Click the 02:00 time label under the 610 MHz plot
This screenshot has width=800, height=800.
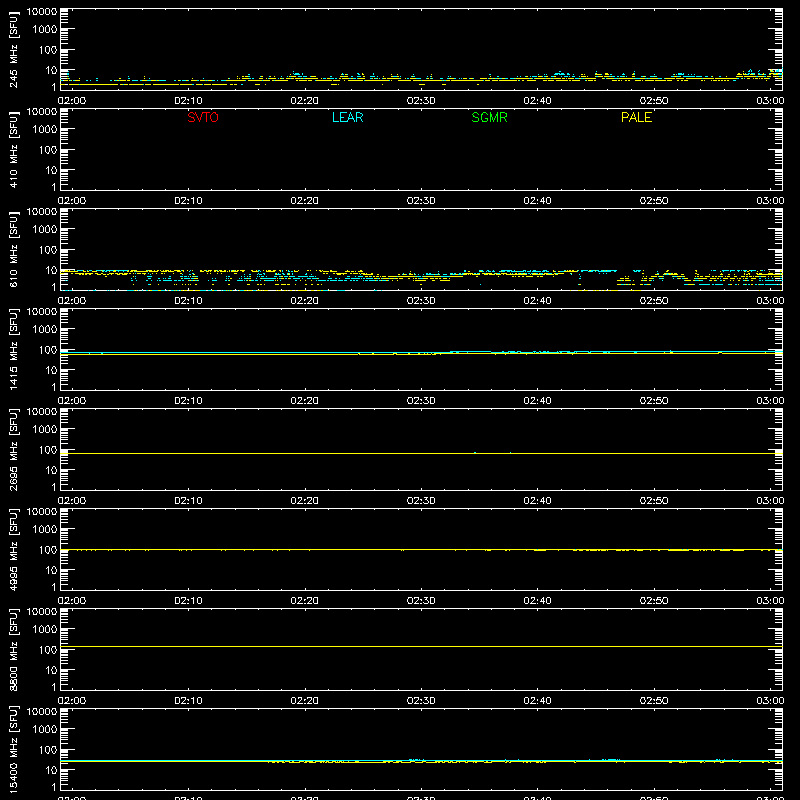point(72,301)
